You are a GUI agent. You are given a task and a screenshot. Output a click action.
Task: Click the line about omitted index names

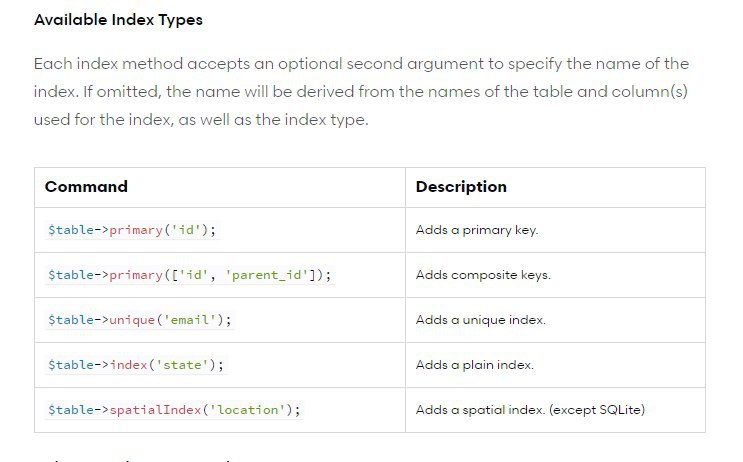(x=361, y=91)
